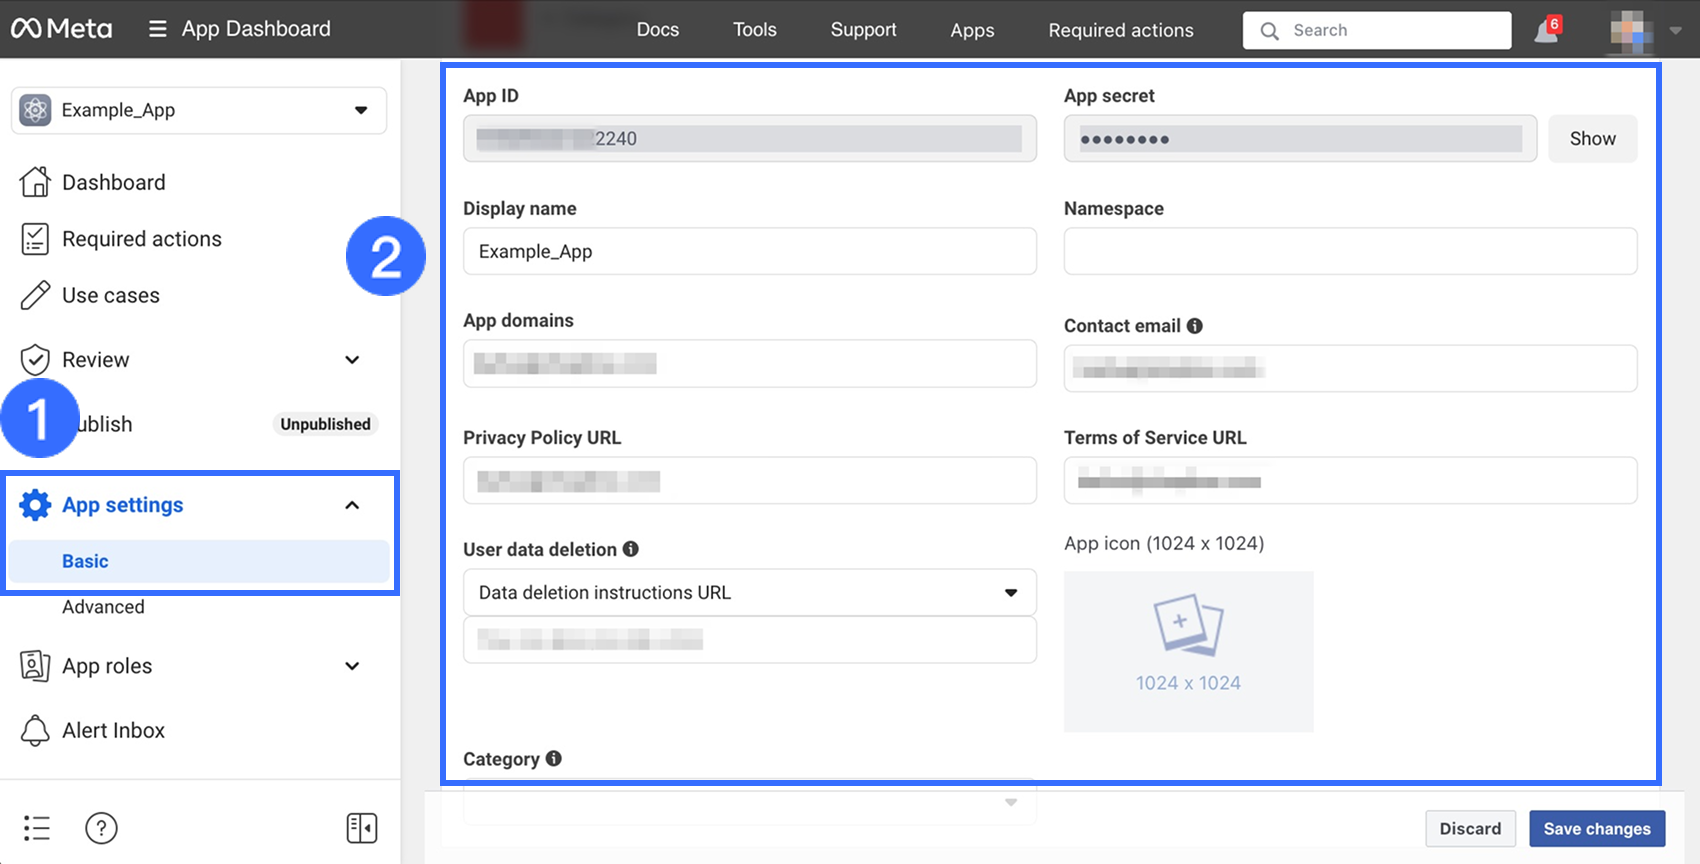
Task: Click the Contact email info icon
Action: pyautogui.click(x=1194, y=326)
